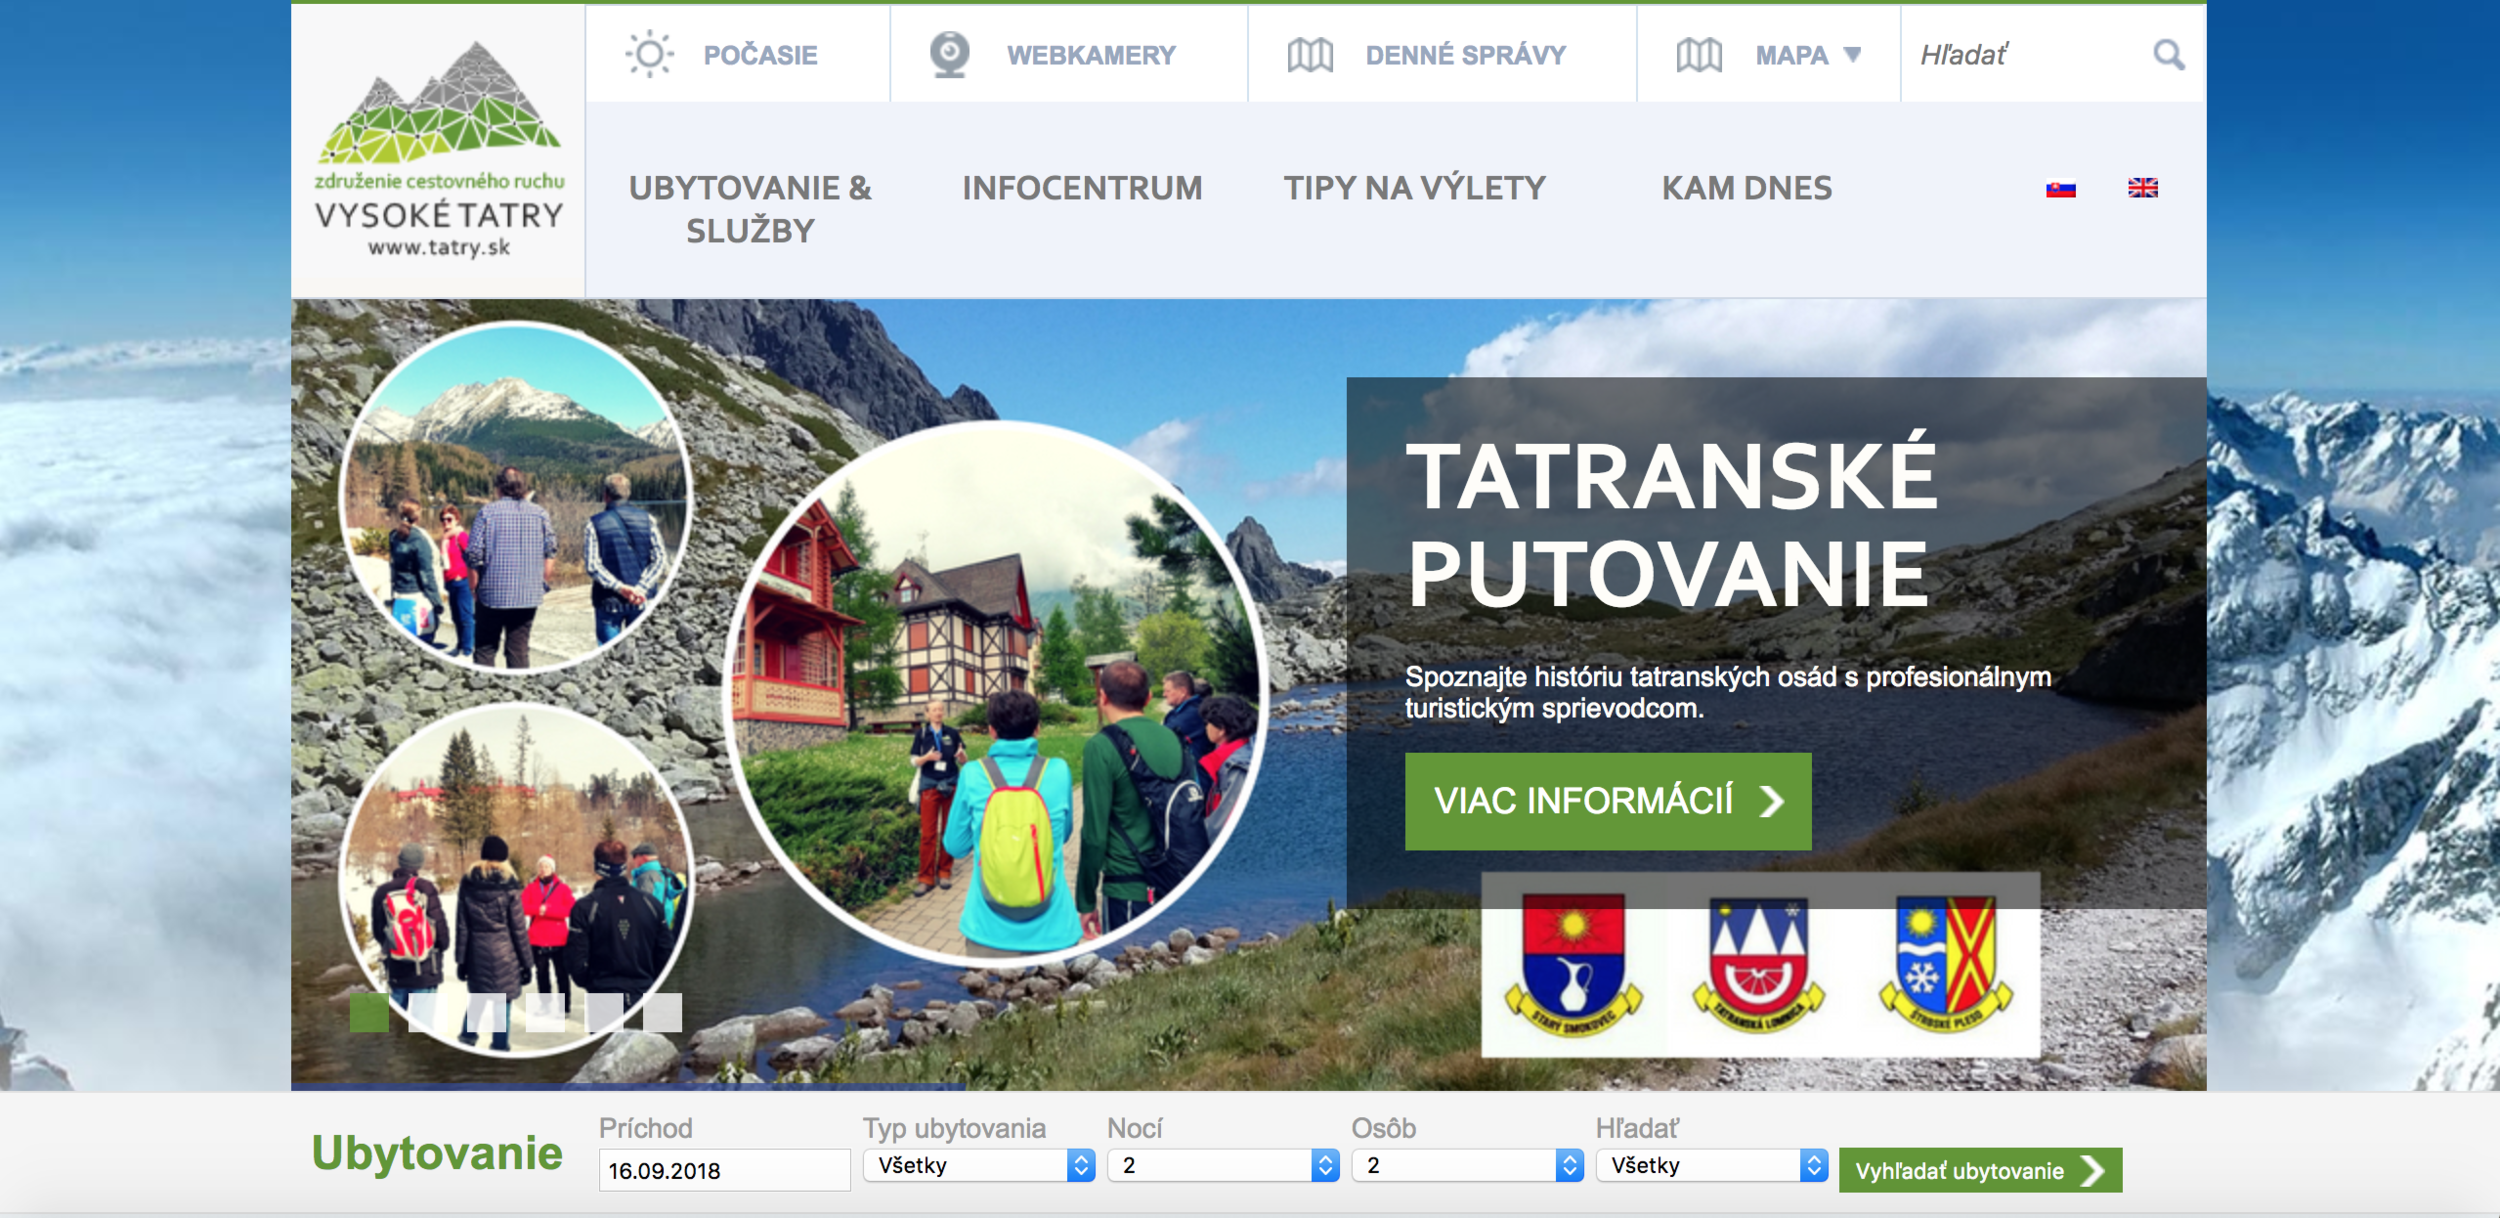
Task: Switch to English via UK flag
Action: 2142,188
